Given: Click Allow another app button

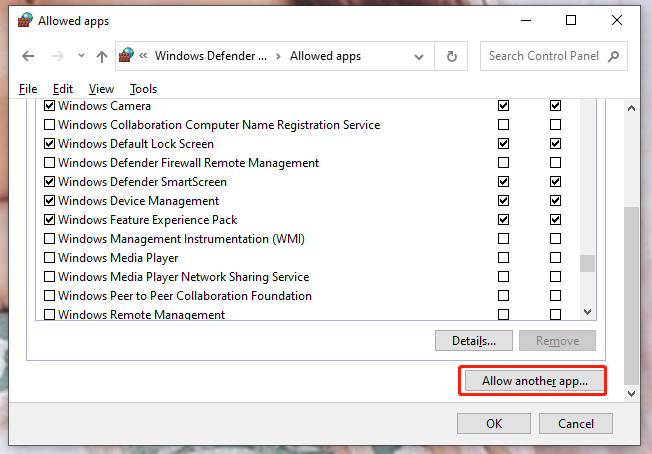Looking at the screenshot, I should coord(534,381).
